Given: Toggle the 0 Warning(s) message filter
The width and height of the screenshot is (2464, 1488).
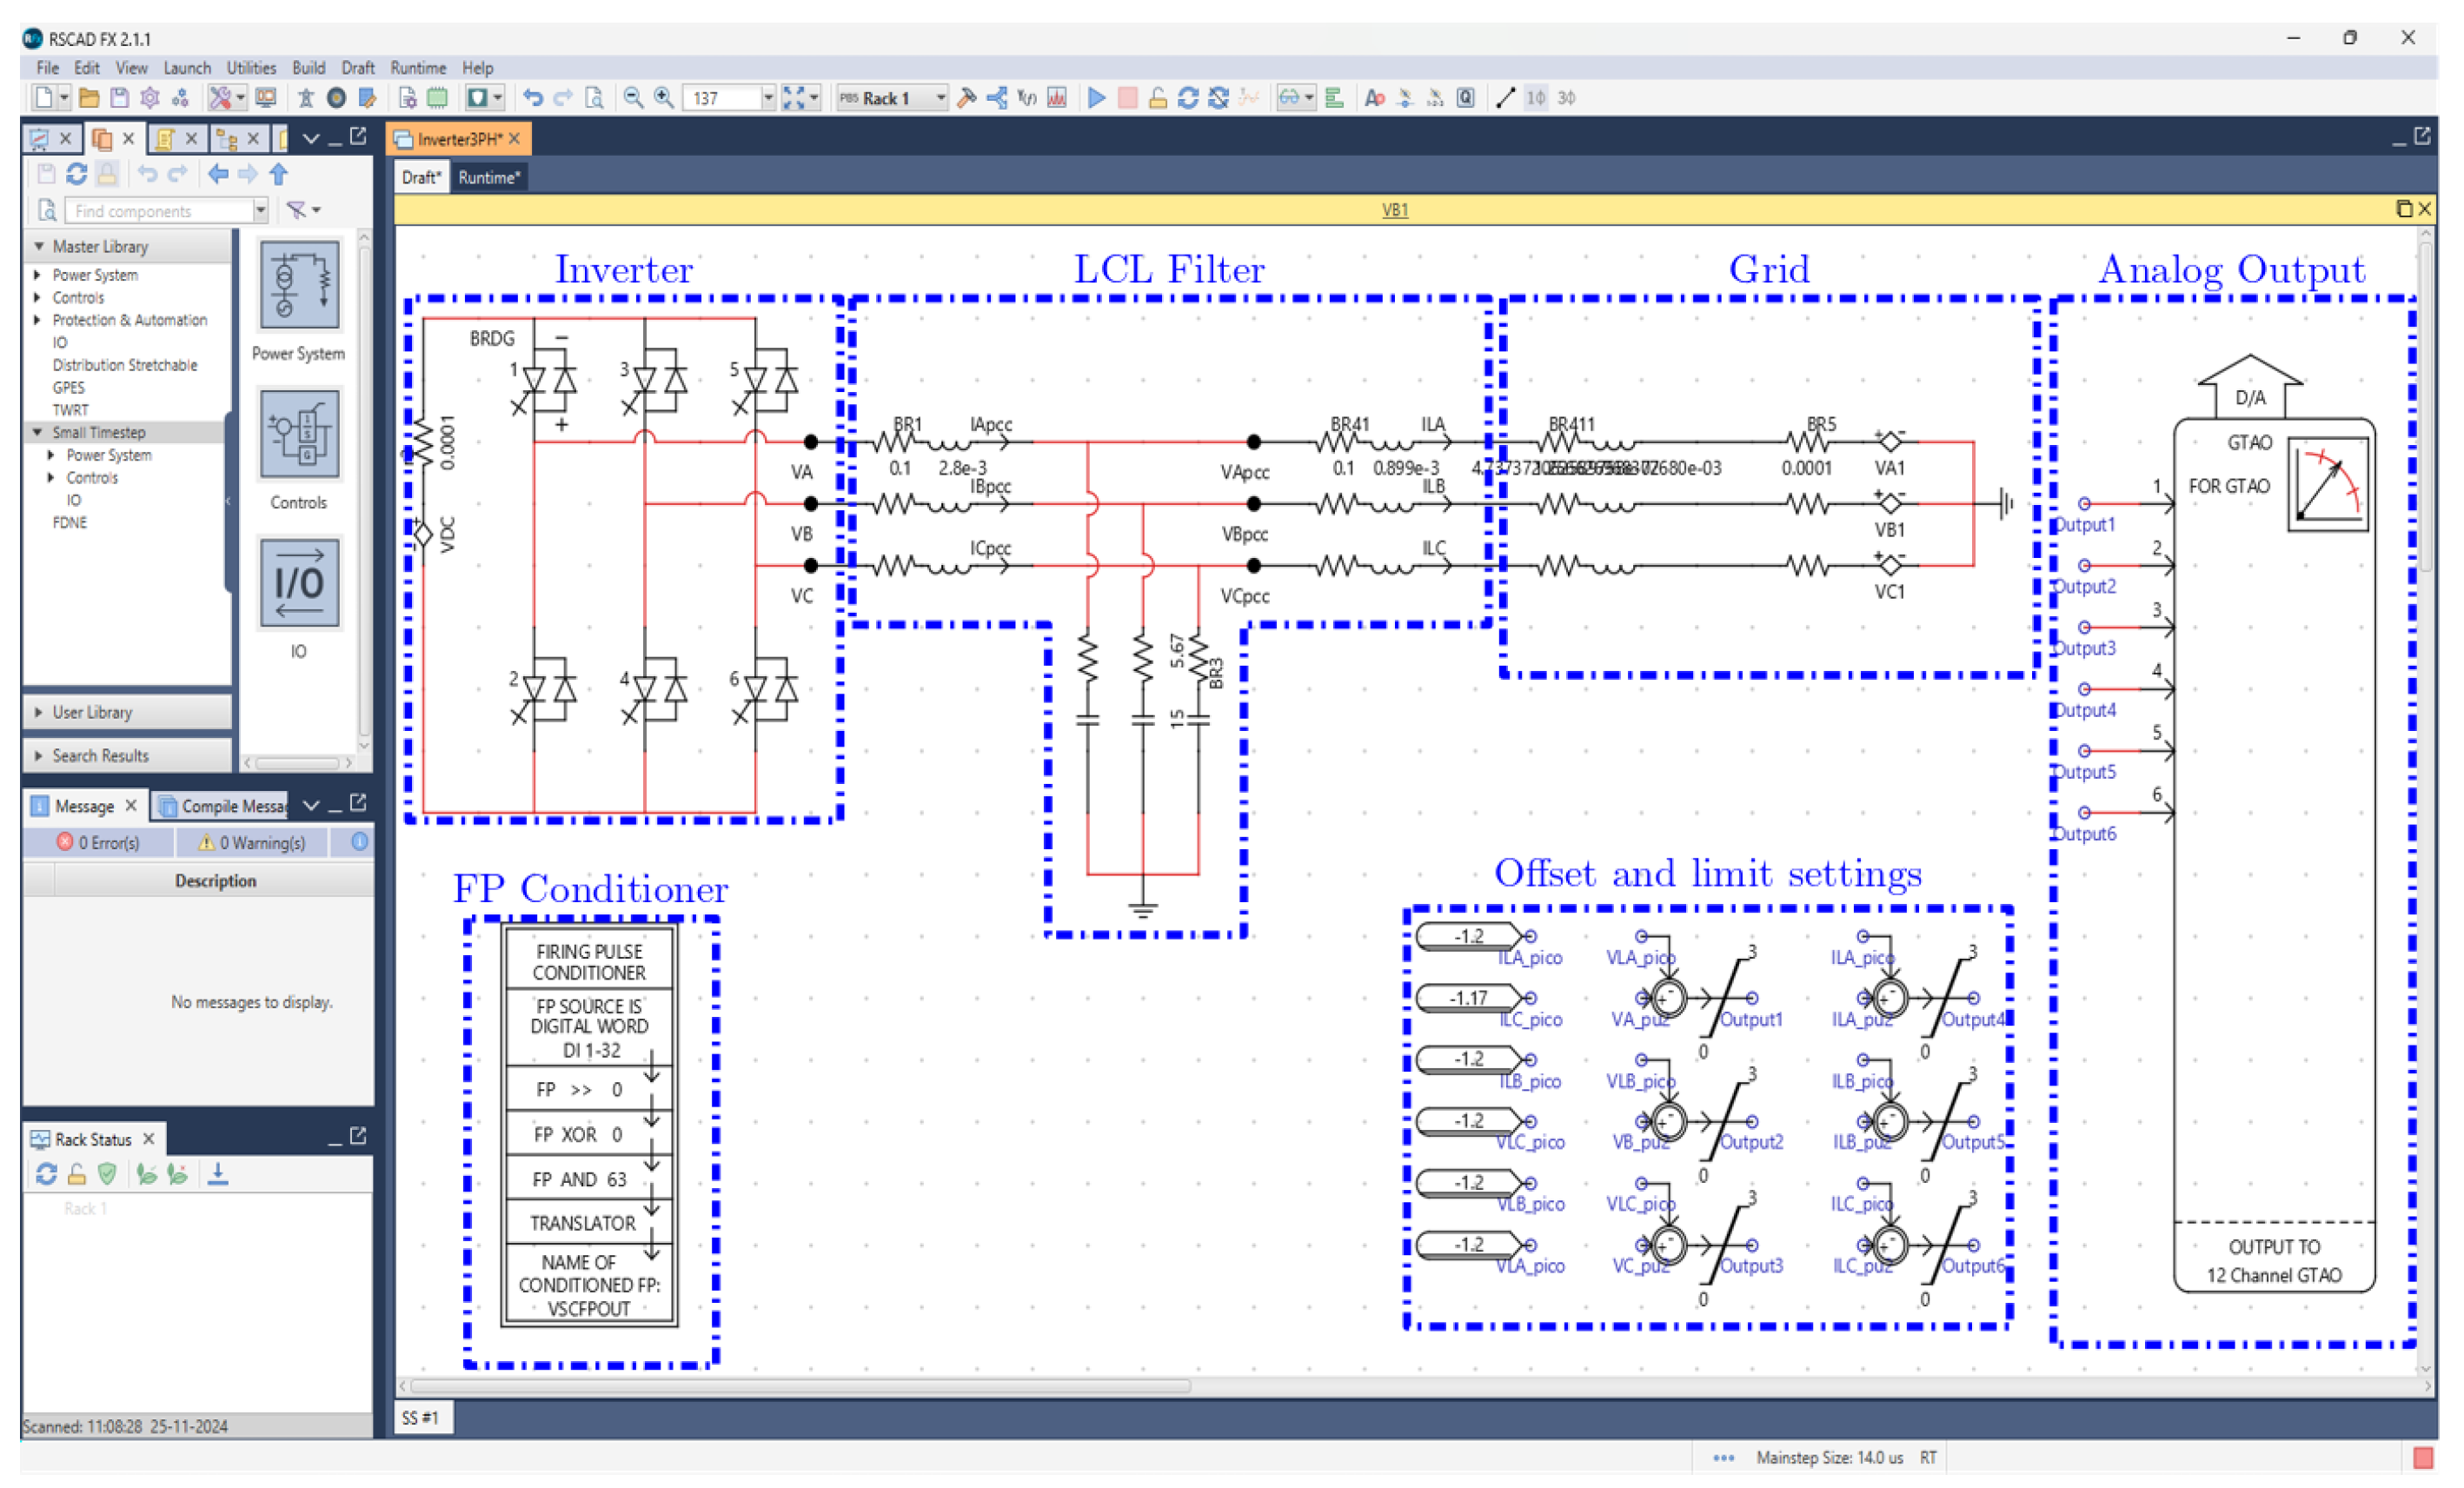Looking at the screenshot, I should coord(252,843).
